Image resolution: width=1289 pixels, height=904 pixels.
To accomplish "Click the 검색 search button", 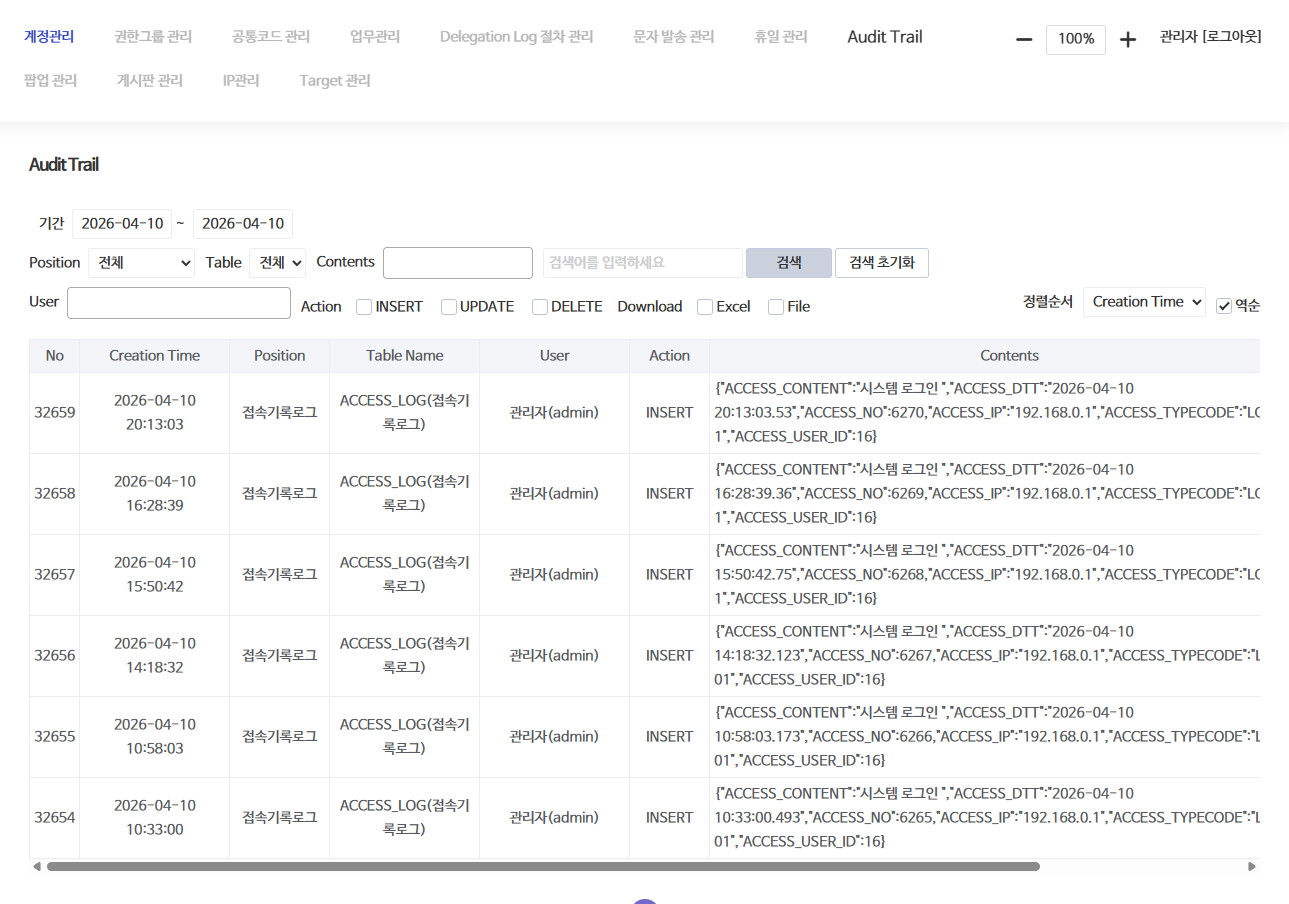I will [x=788, y=262].
